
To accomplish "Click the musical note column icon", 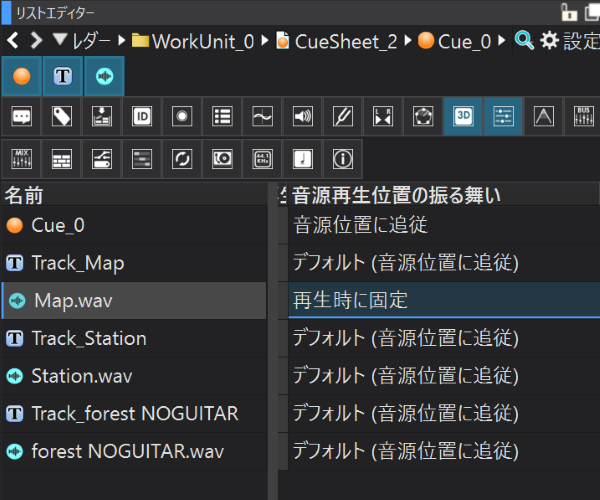I will [303, 159].
